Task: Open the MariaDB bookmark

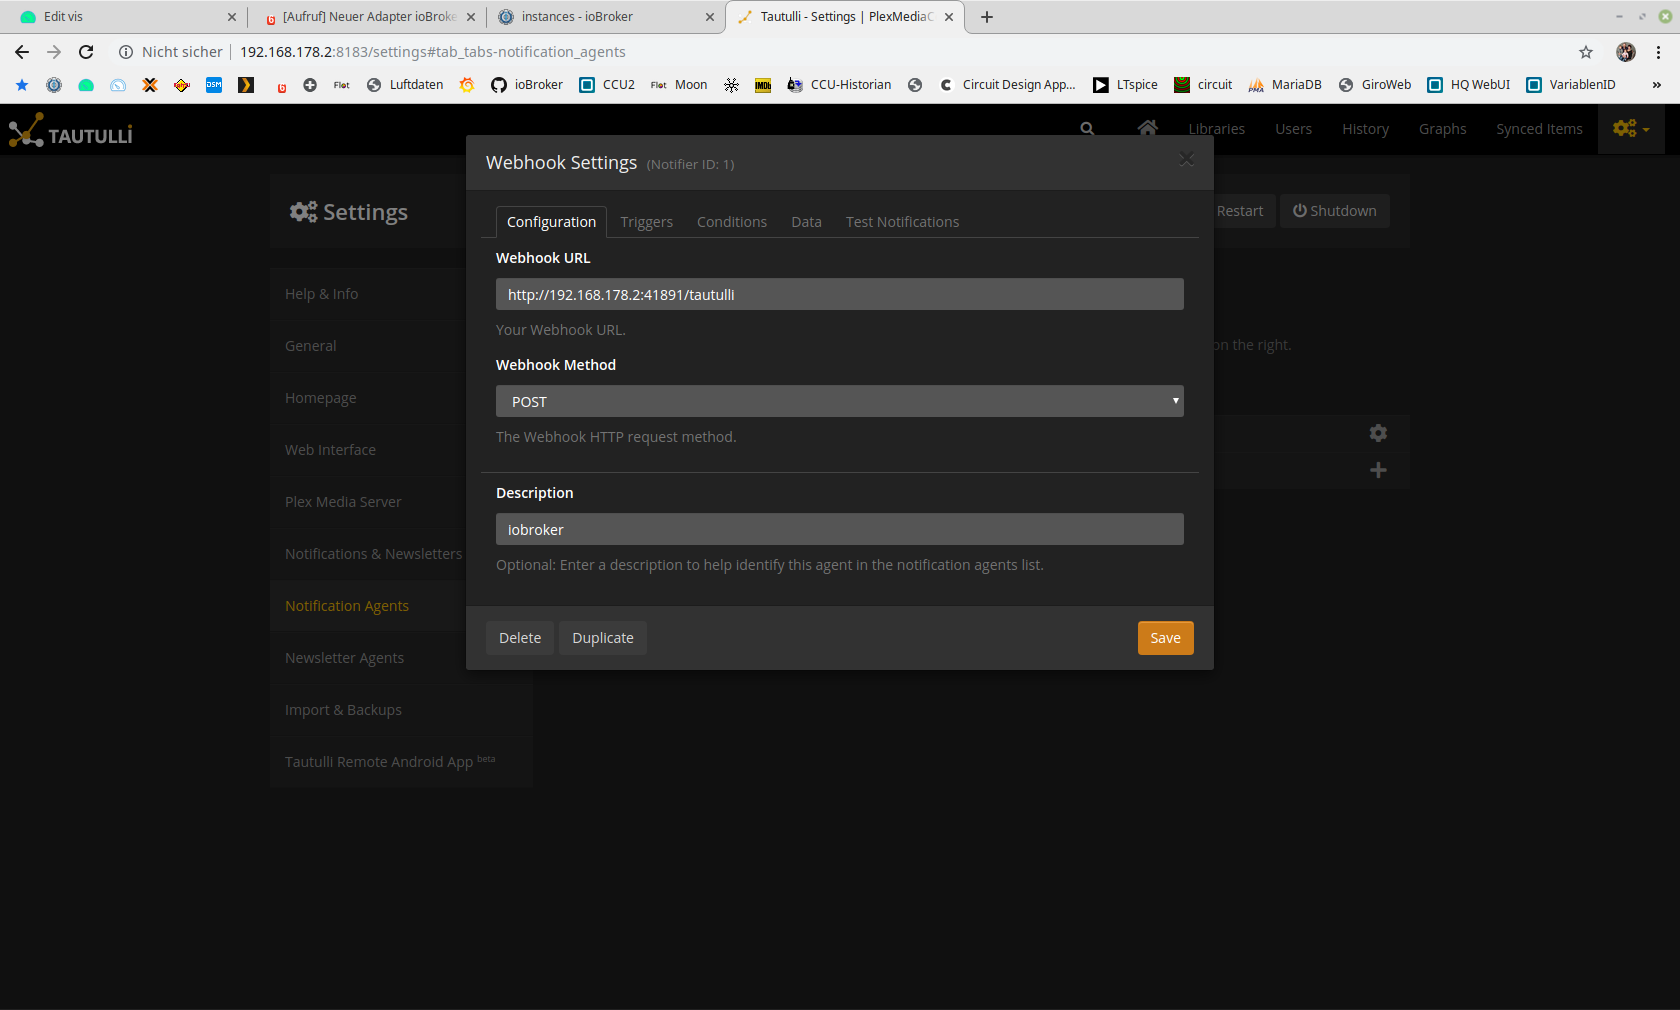Action: 1285,85
